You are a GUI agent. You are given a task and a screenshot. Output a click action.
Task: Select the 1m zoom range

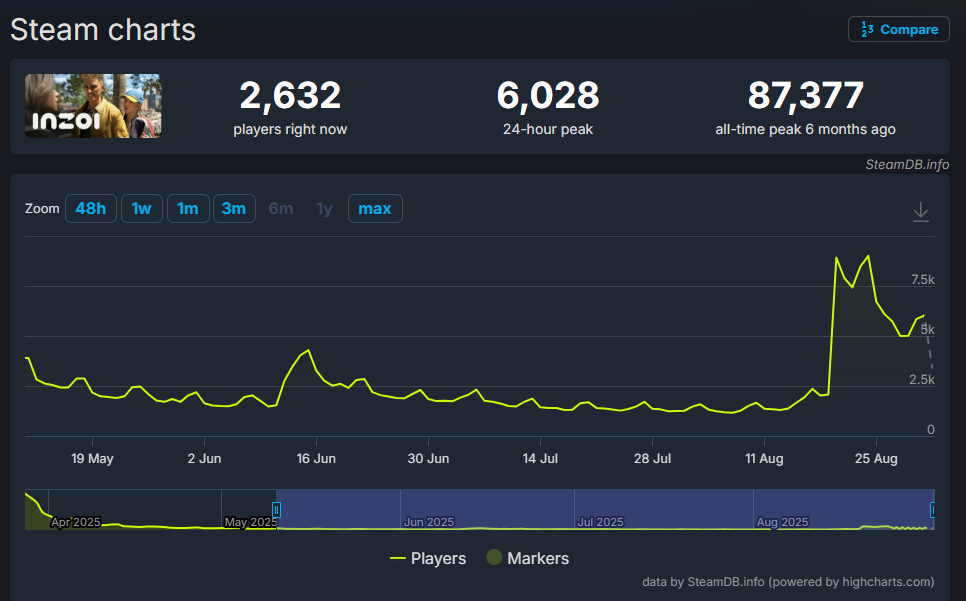(188, 209)
